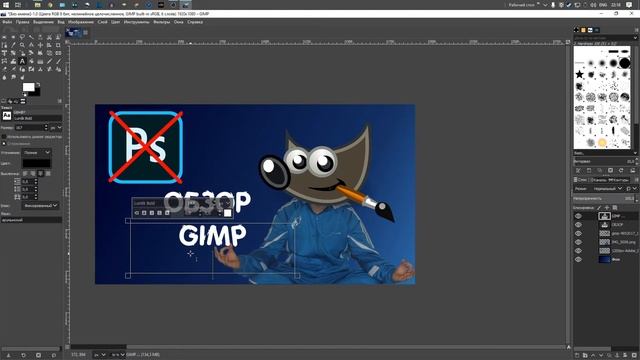Select the Smudge tool
The height and width of the screenshot is (360, 640).
point(13,77)
